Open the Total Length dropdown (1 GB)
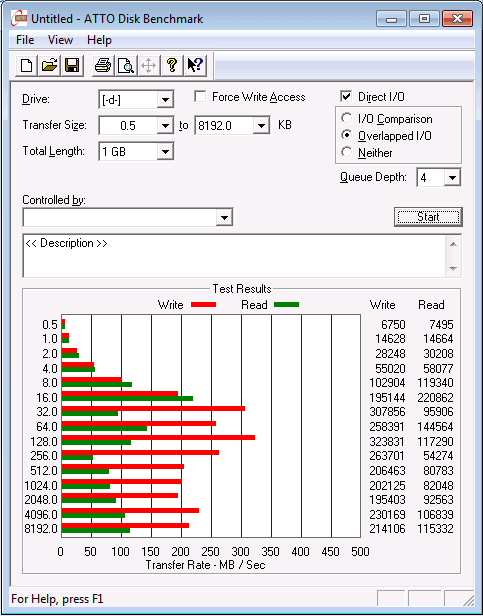Screen dimensions: 483x616 [x=165, y=152]
